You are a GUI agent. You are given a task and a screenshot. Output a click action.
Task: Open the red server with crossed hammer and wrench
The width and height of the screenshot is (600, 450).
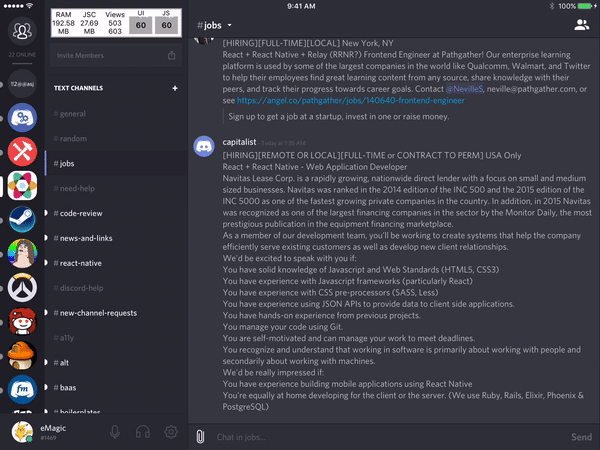(x=22, y=152)
